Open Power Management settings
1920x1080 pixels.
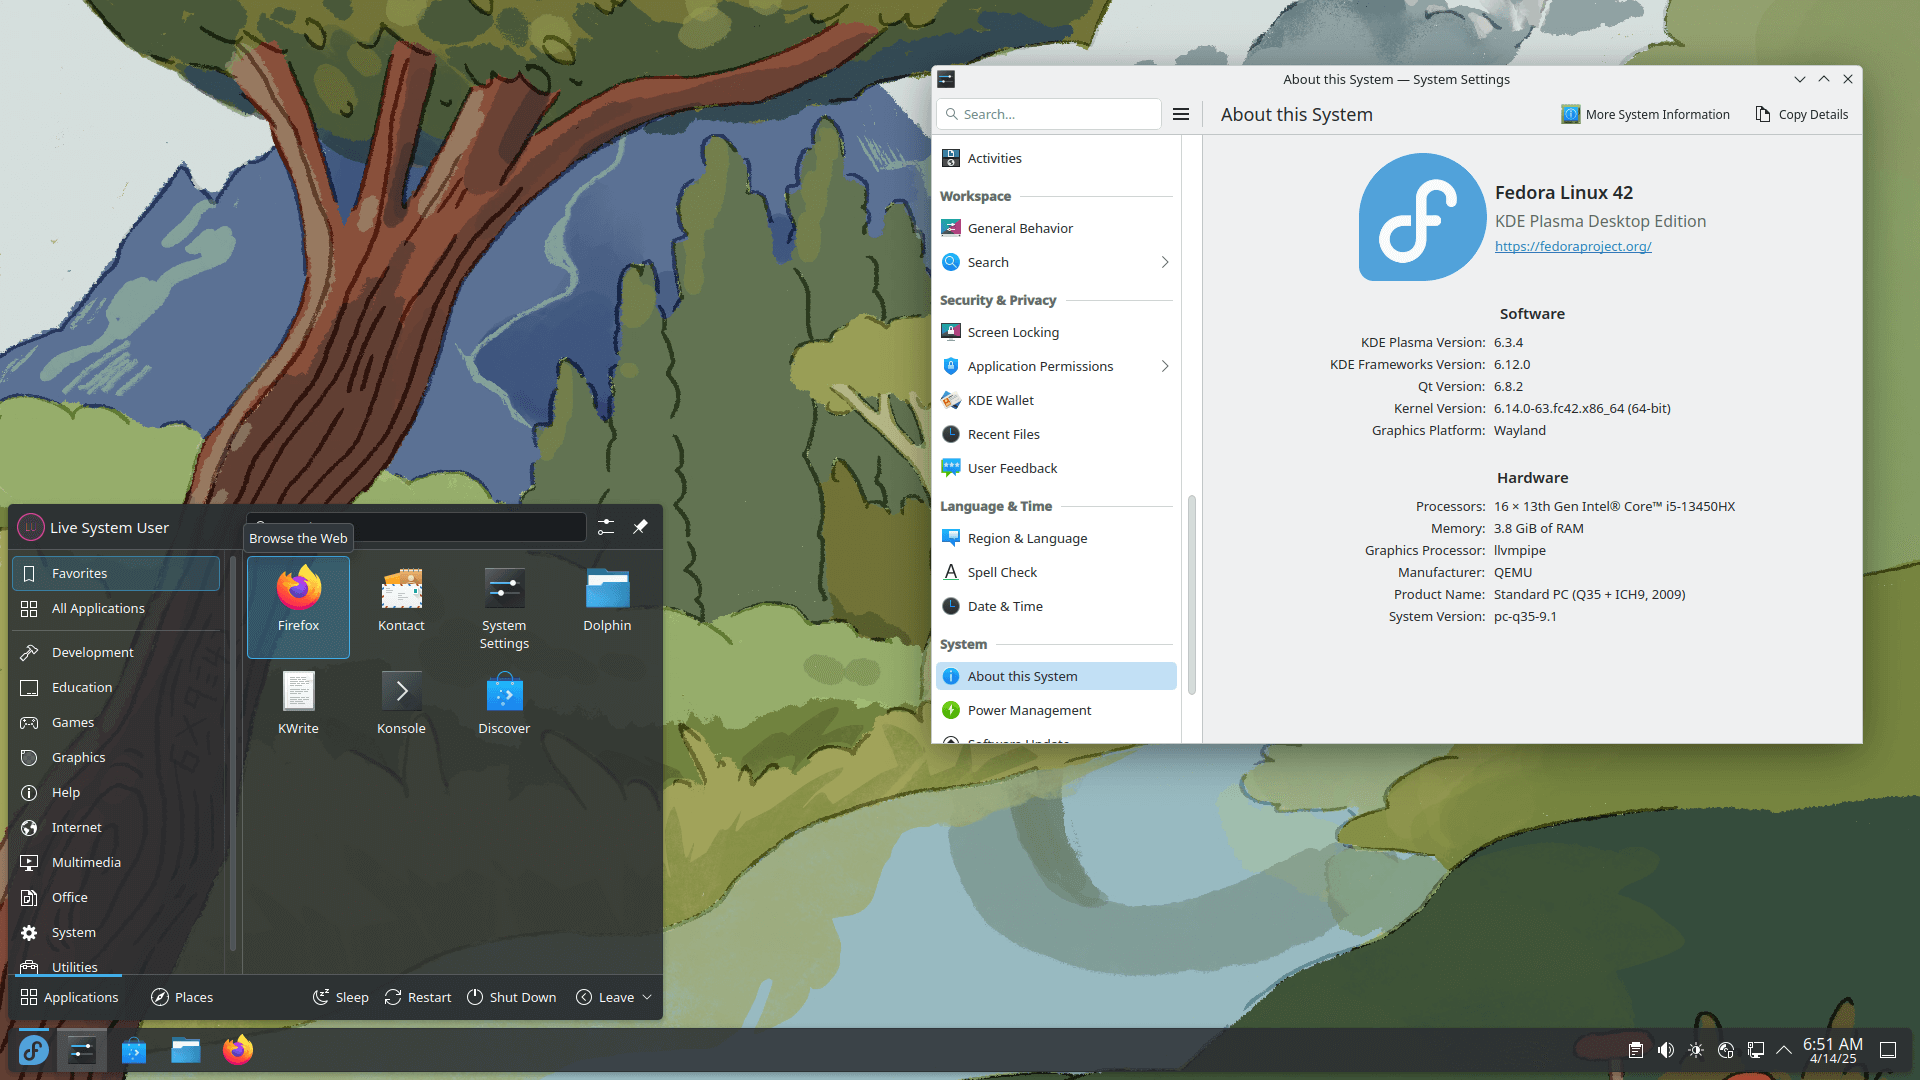1028,709
